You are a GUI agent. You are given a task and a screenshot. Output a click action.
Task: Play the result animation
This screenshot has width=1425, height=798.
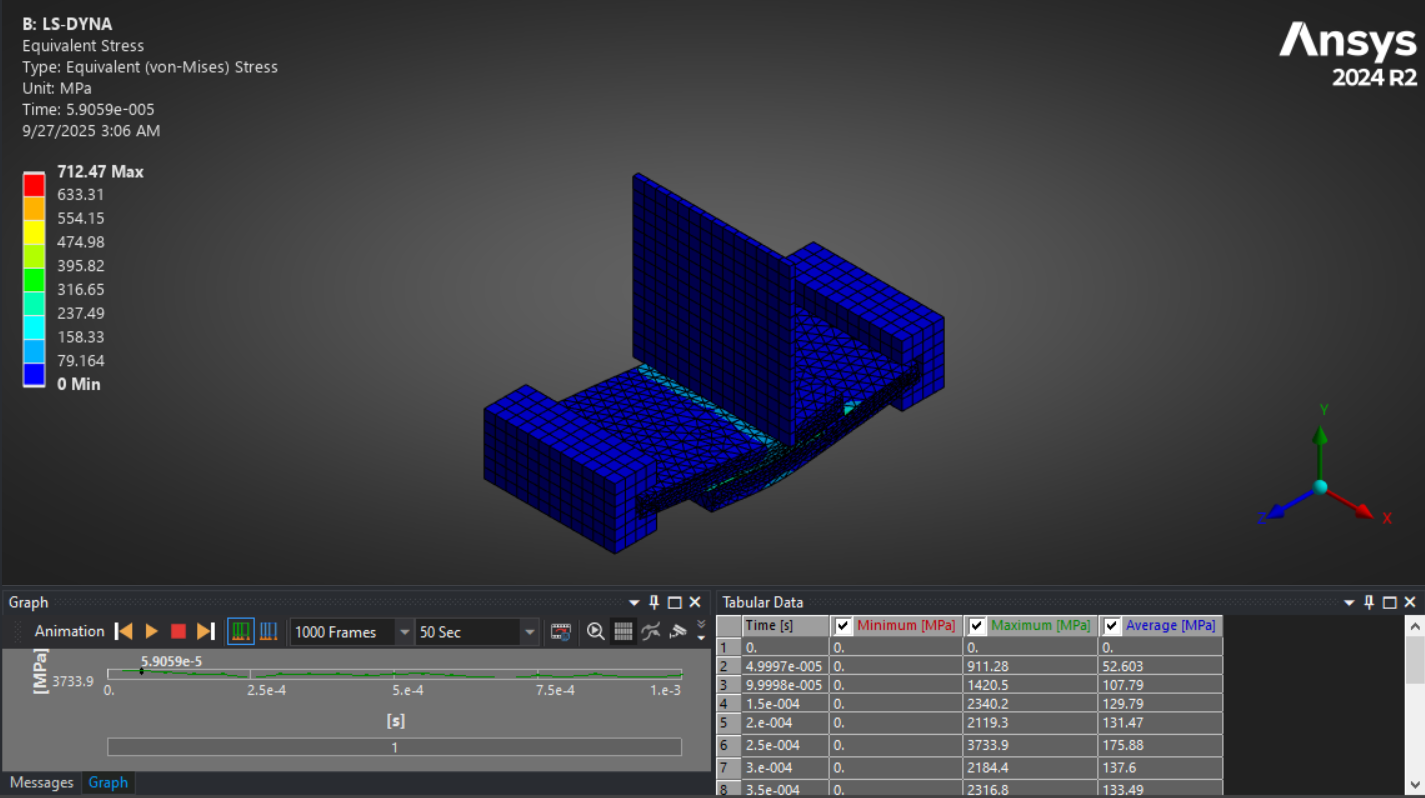[152, 631]
